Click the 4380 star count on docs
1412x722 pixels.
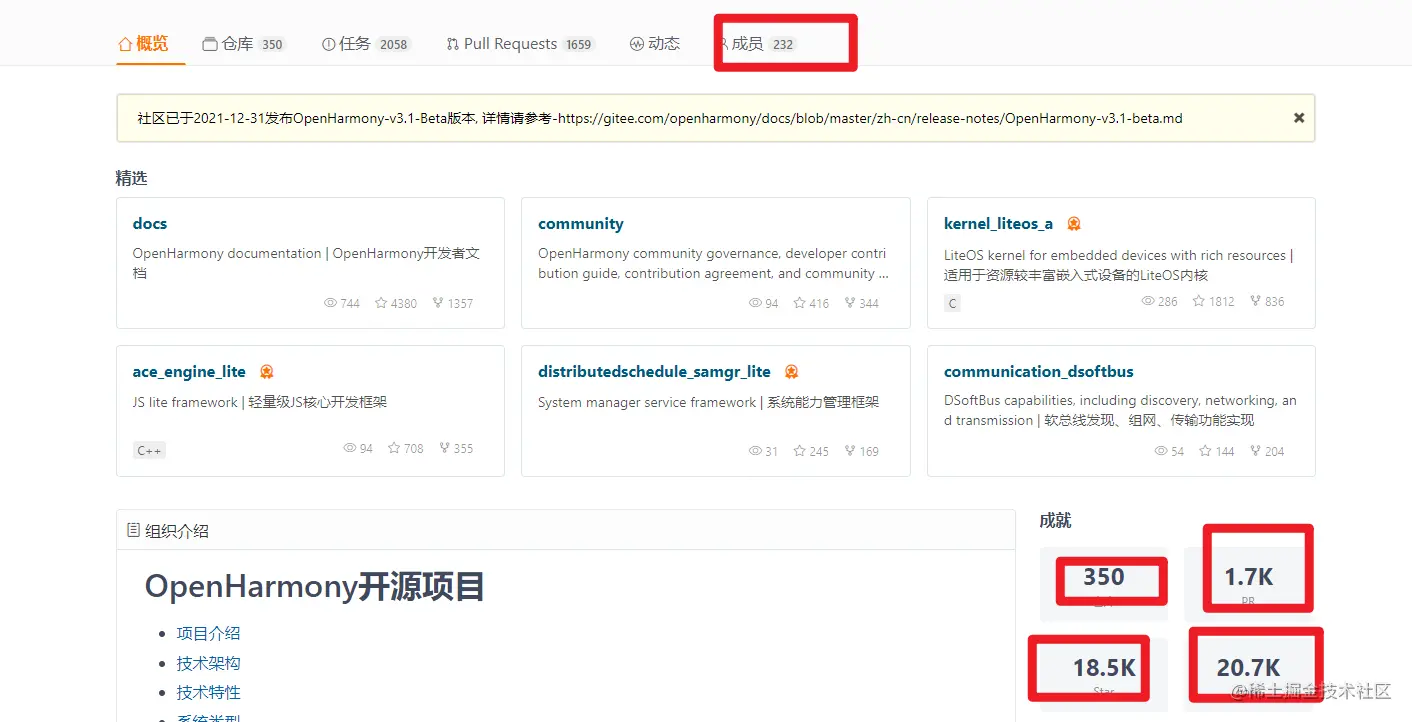[x=404, y=303]
